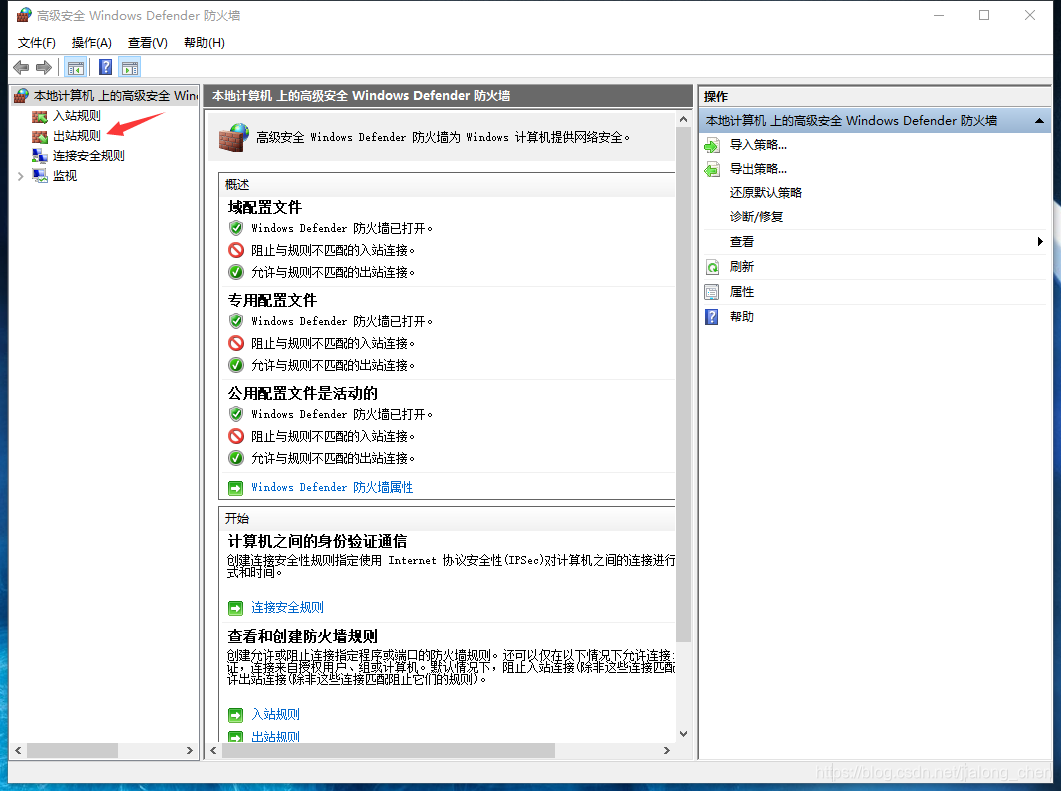This screenshot has width=1061, height=791.
Task: Click green shield icon under 域配置文件
Action: [x=235, y=228]
